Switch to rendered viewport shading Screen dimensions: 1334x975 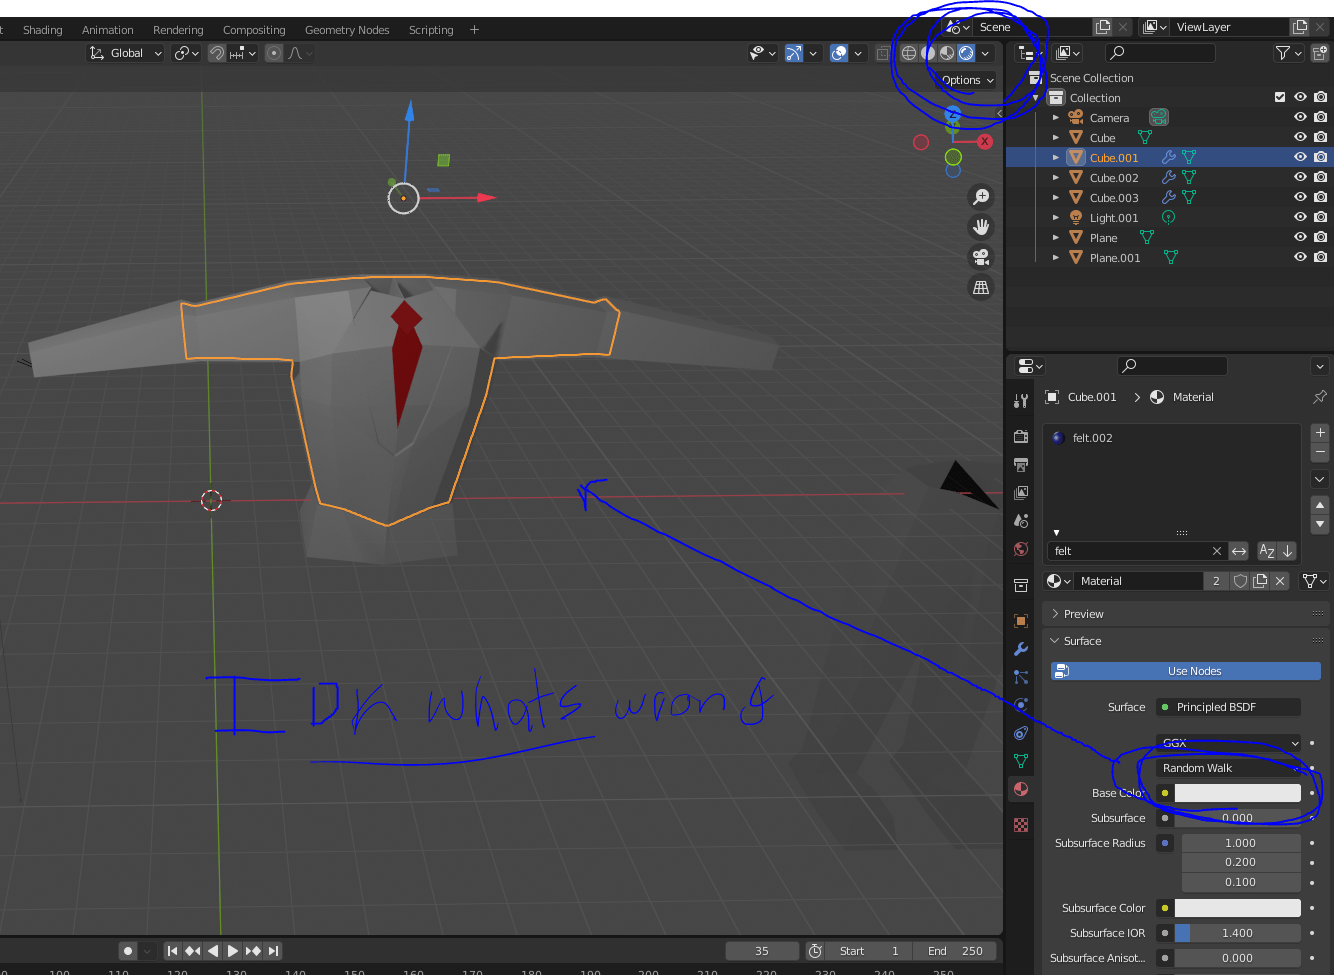tap(966, 53)
